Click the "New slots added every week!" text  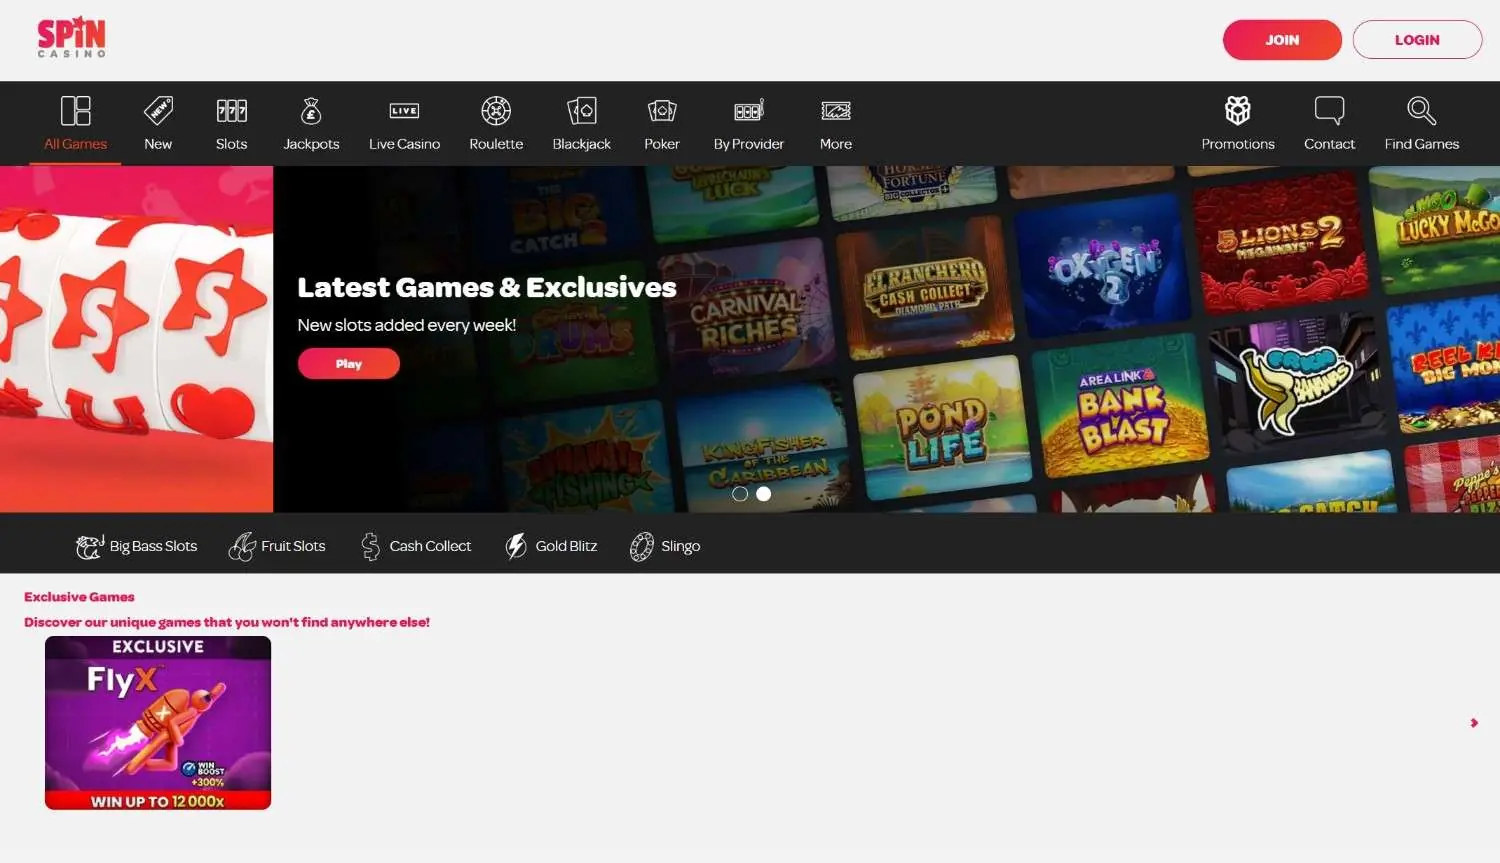pos(407,325)
